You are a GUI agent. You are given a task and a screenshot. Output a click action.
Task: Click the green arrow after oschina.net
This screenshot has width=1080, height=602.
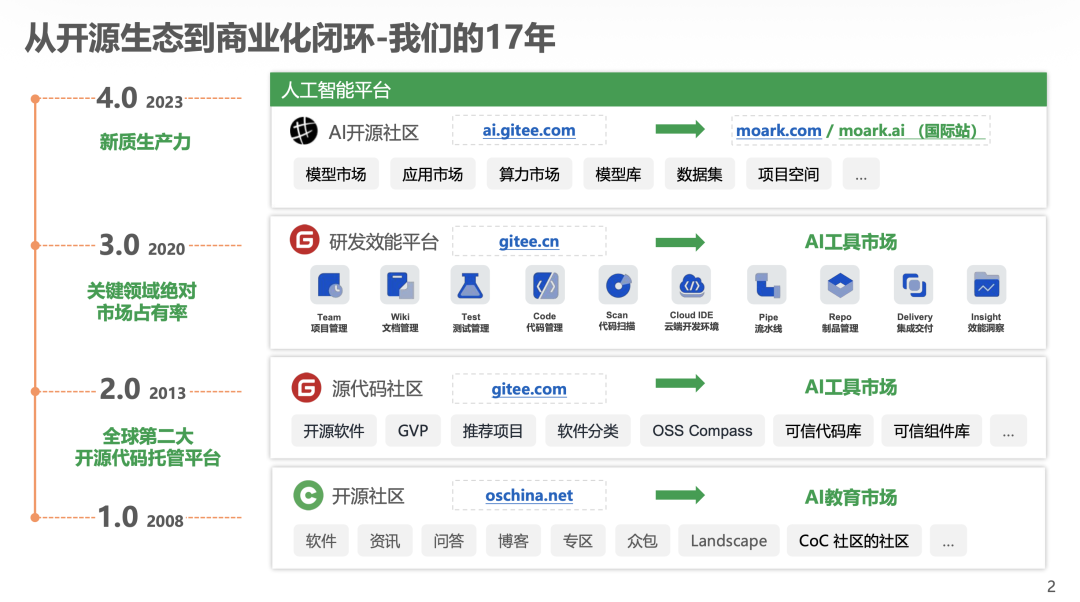coord(680,495)
